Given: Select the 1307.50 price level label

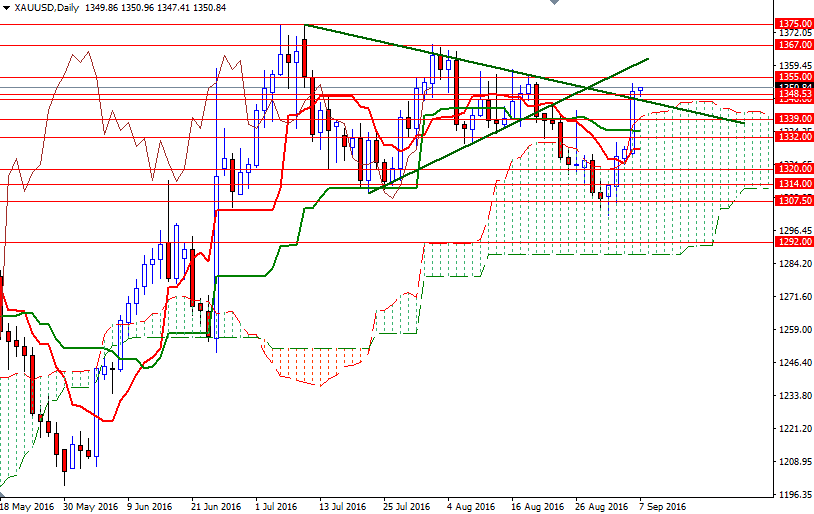Looking at the screenshot, I should pos(794,201).
